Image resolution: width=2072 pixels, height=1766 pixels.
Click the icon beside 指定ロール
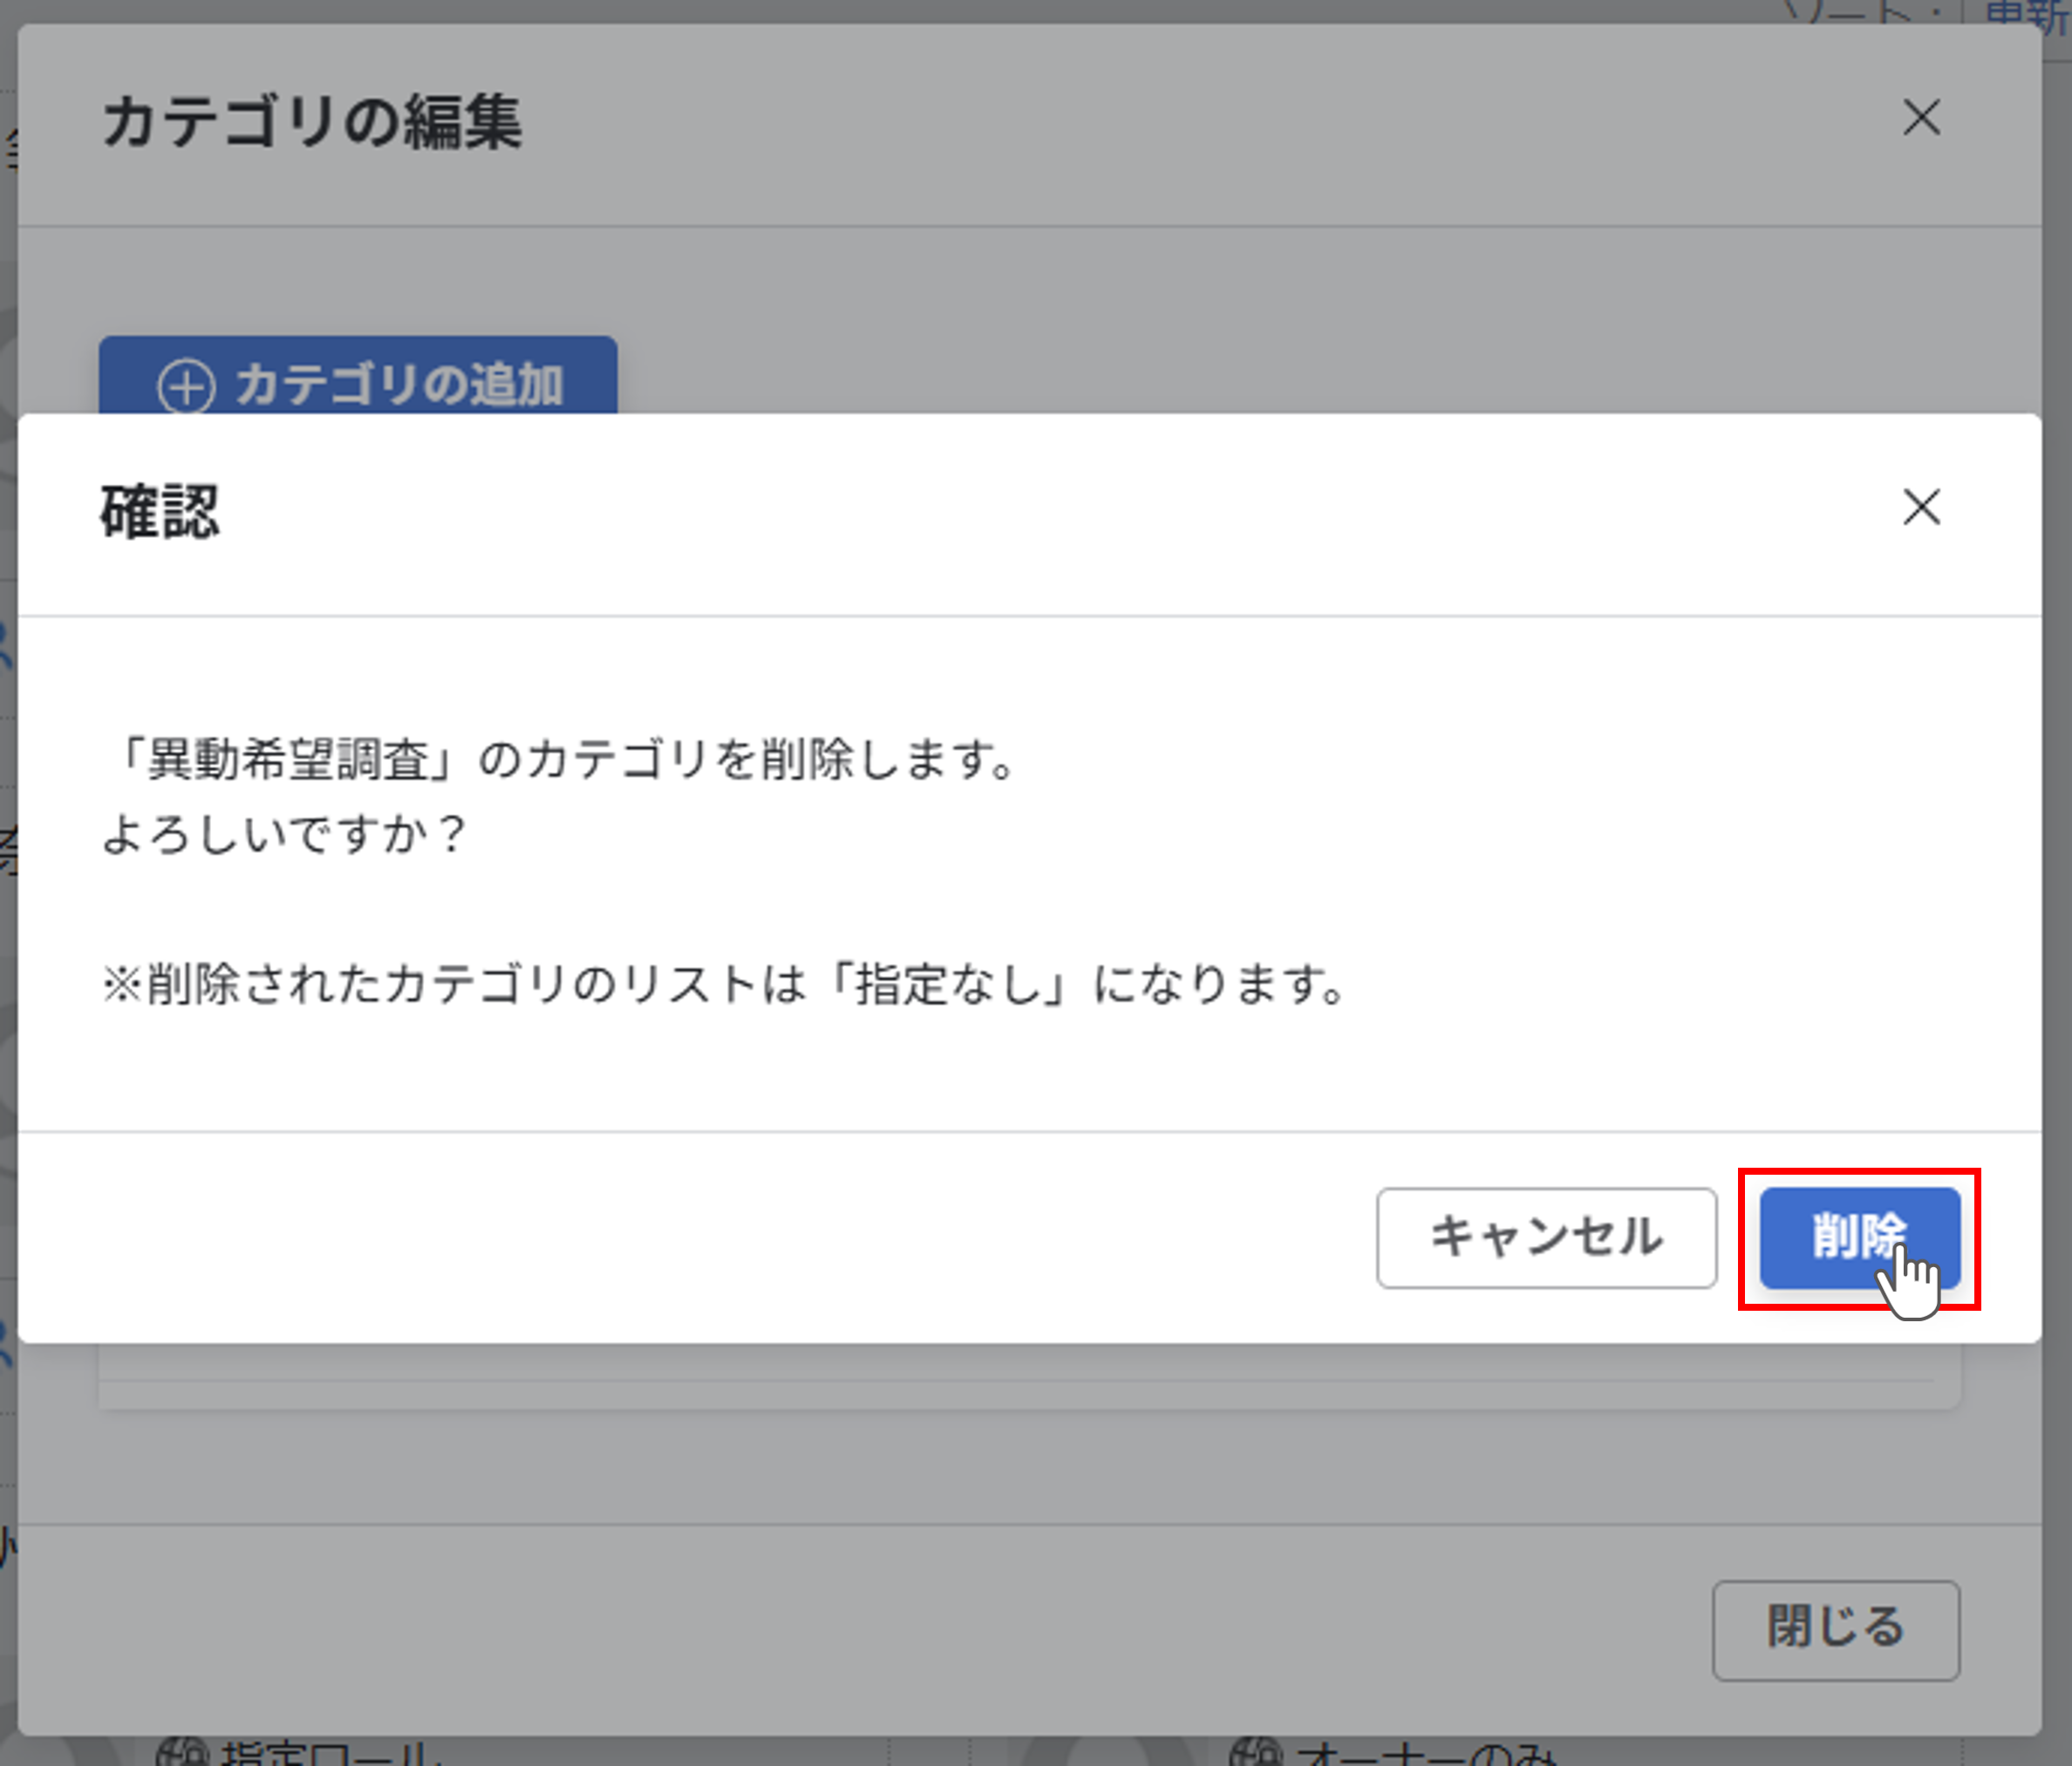pyautogui.click(x=181, y=1752)
